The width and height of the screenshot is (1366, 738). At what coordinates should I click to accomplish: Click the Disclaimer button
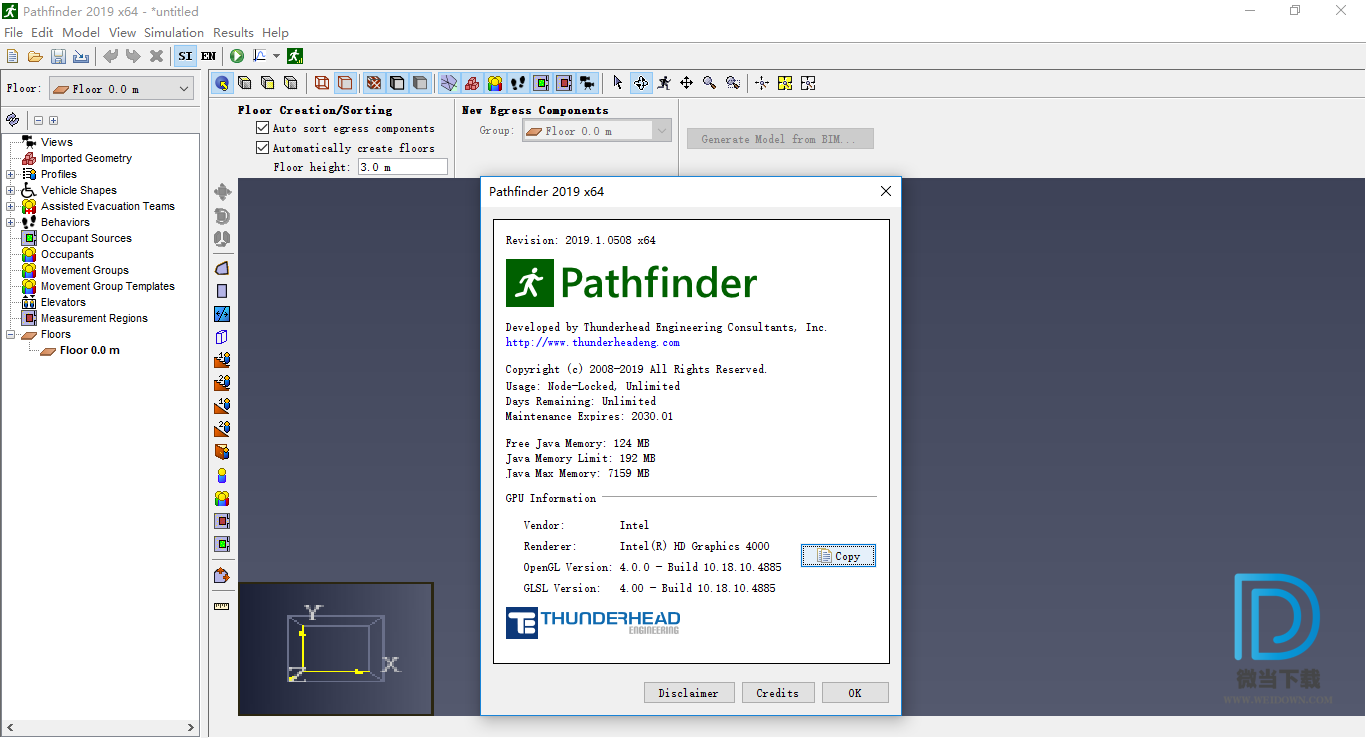tap(689, 693)
